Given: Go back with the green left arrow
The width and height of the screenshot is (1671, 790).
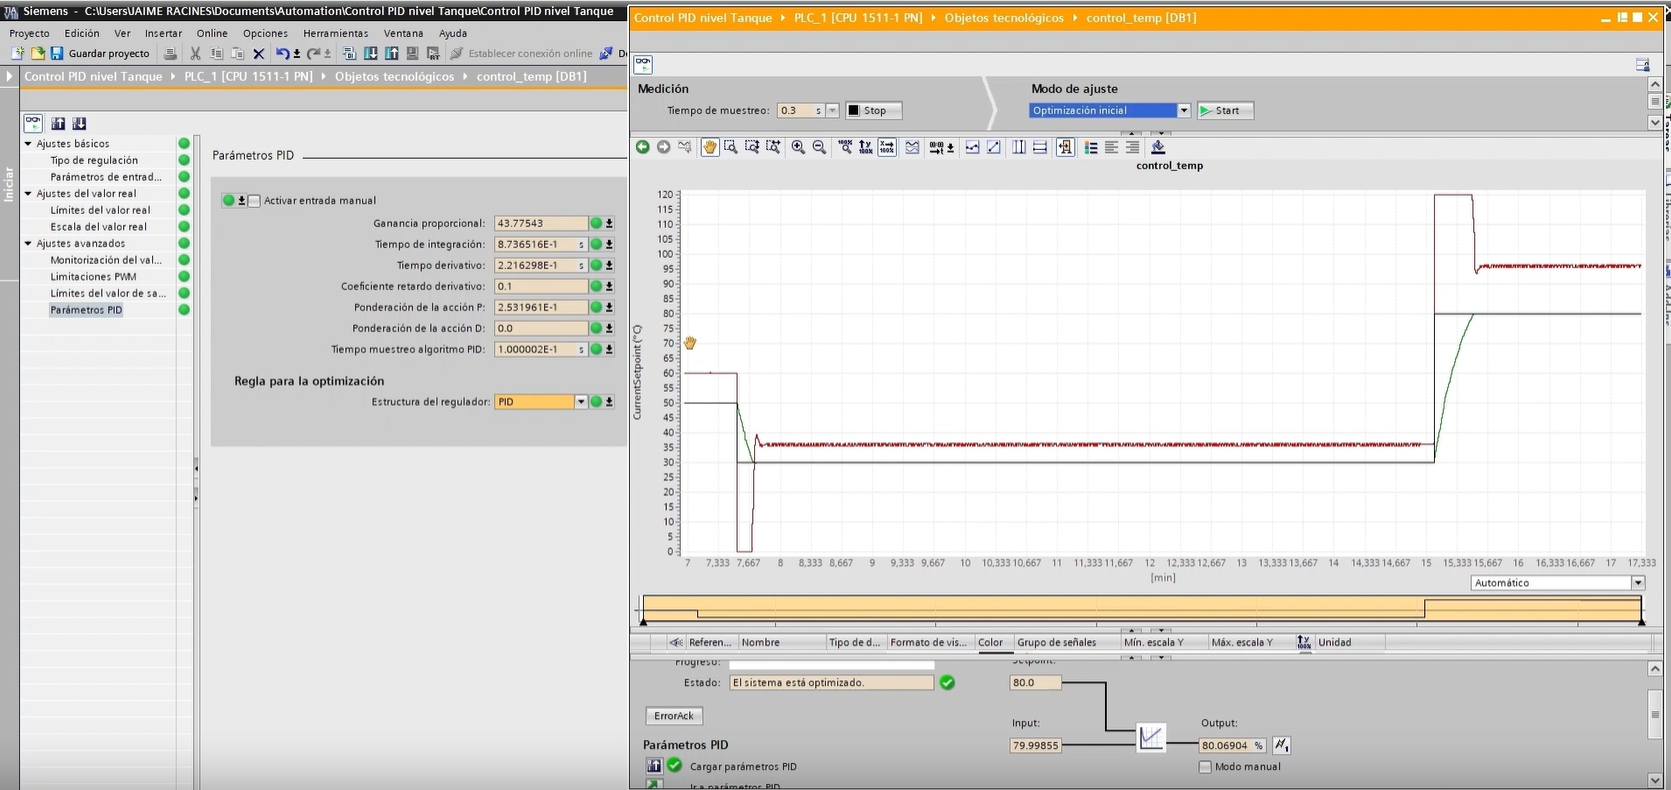Looking at the screenshot, I should pos(643,147).
